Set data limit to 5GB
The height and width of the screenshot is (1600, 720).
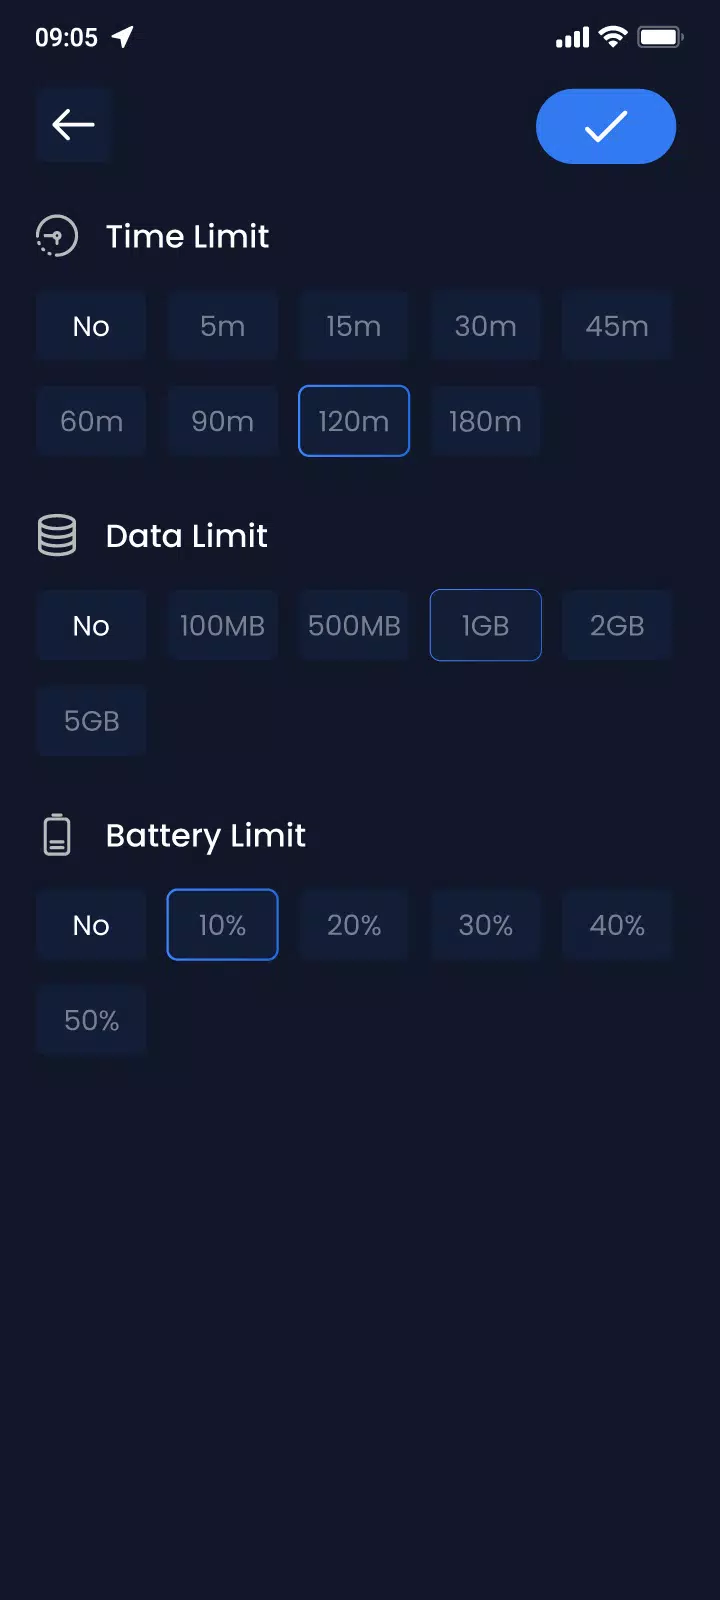click(x=91, y=721)
